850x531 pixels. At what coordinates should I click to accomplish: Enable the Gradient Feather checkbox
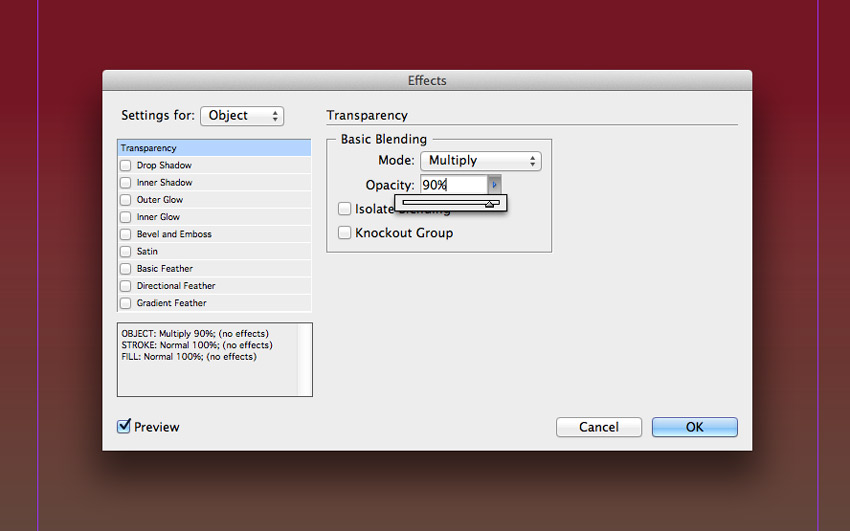pyautogui.click(x=126, y=303)
